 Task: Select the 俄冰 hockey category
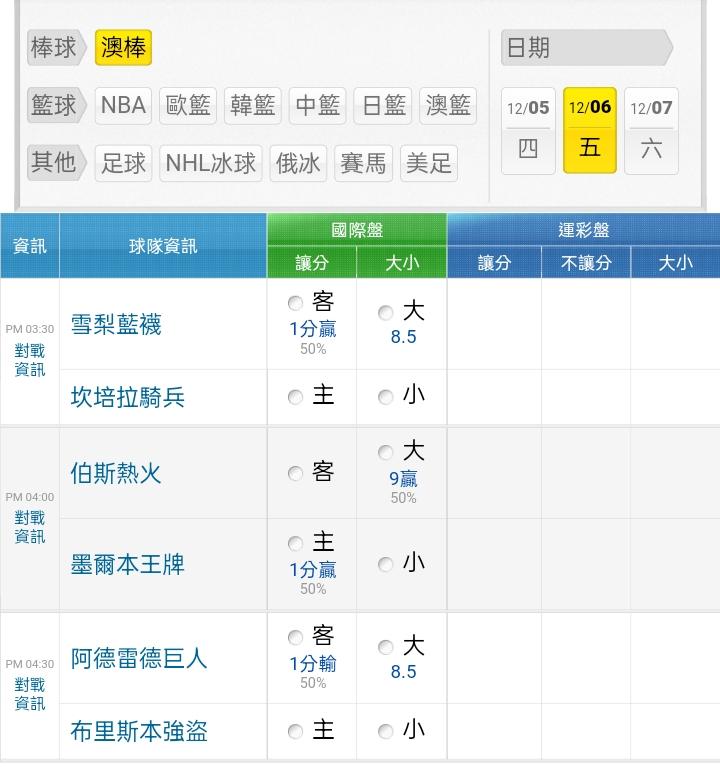(x=298, y=163)
